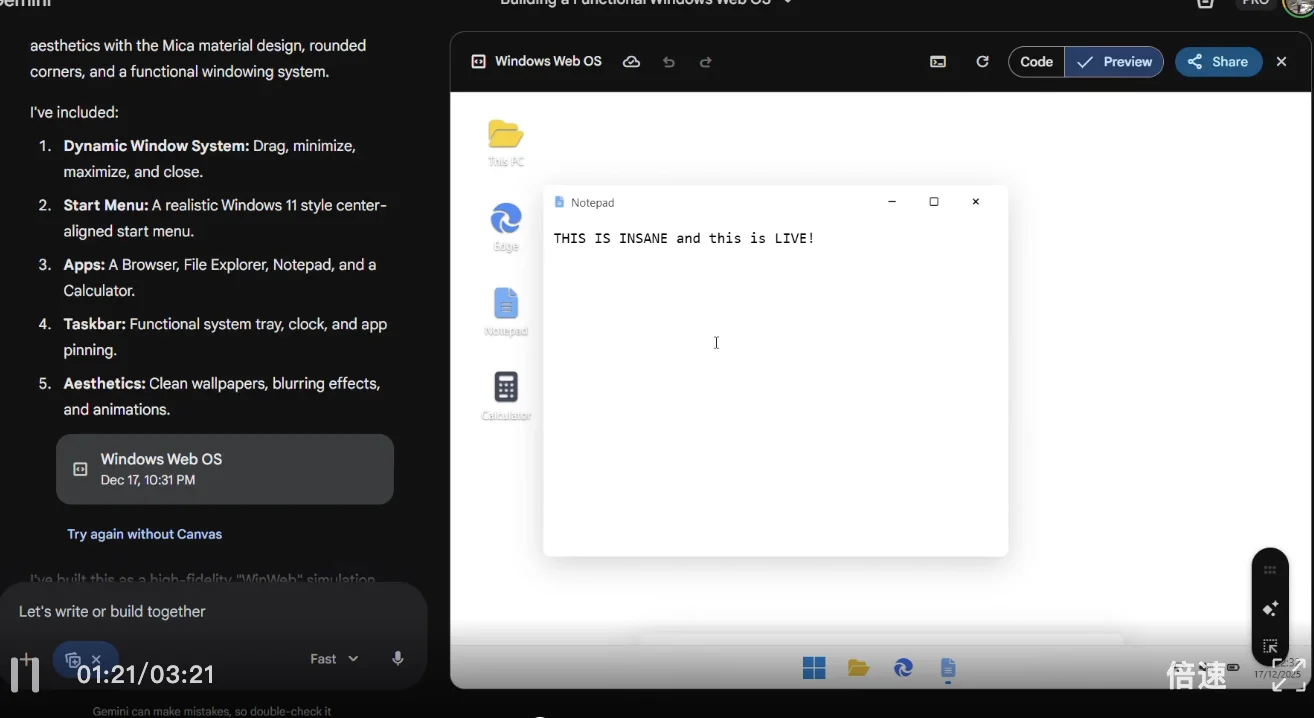
Task: Open the three-dot menu on the floating panel
Action: click(1269, 569)
